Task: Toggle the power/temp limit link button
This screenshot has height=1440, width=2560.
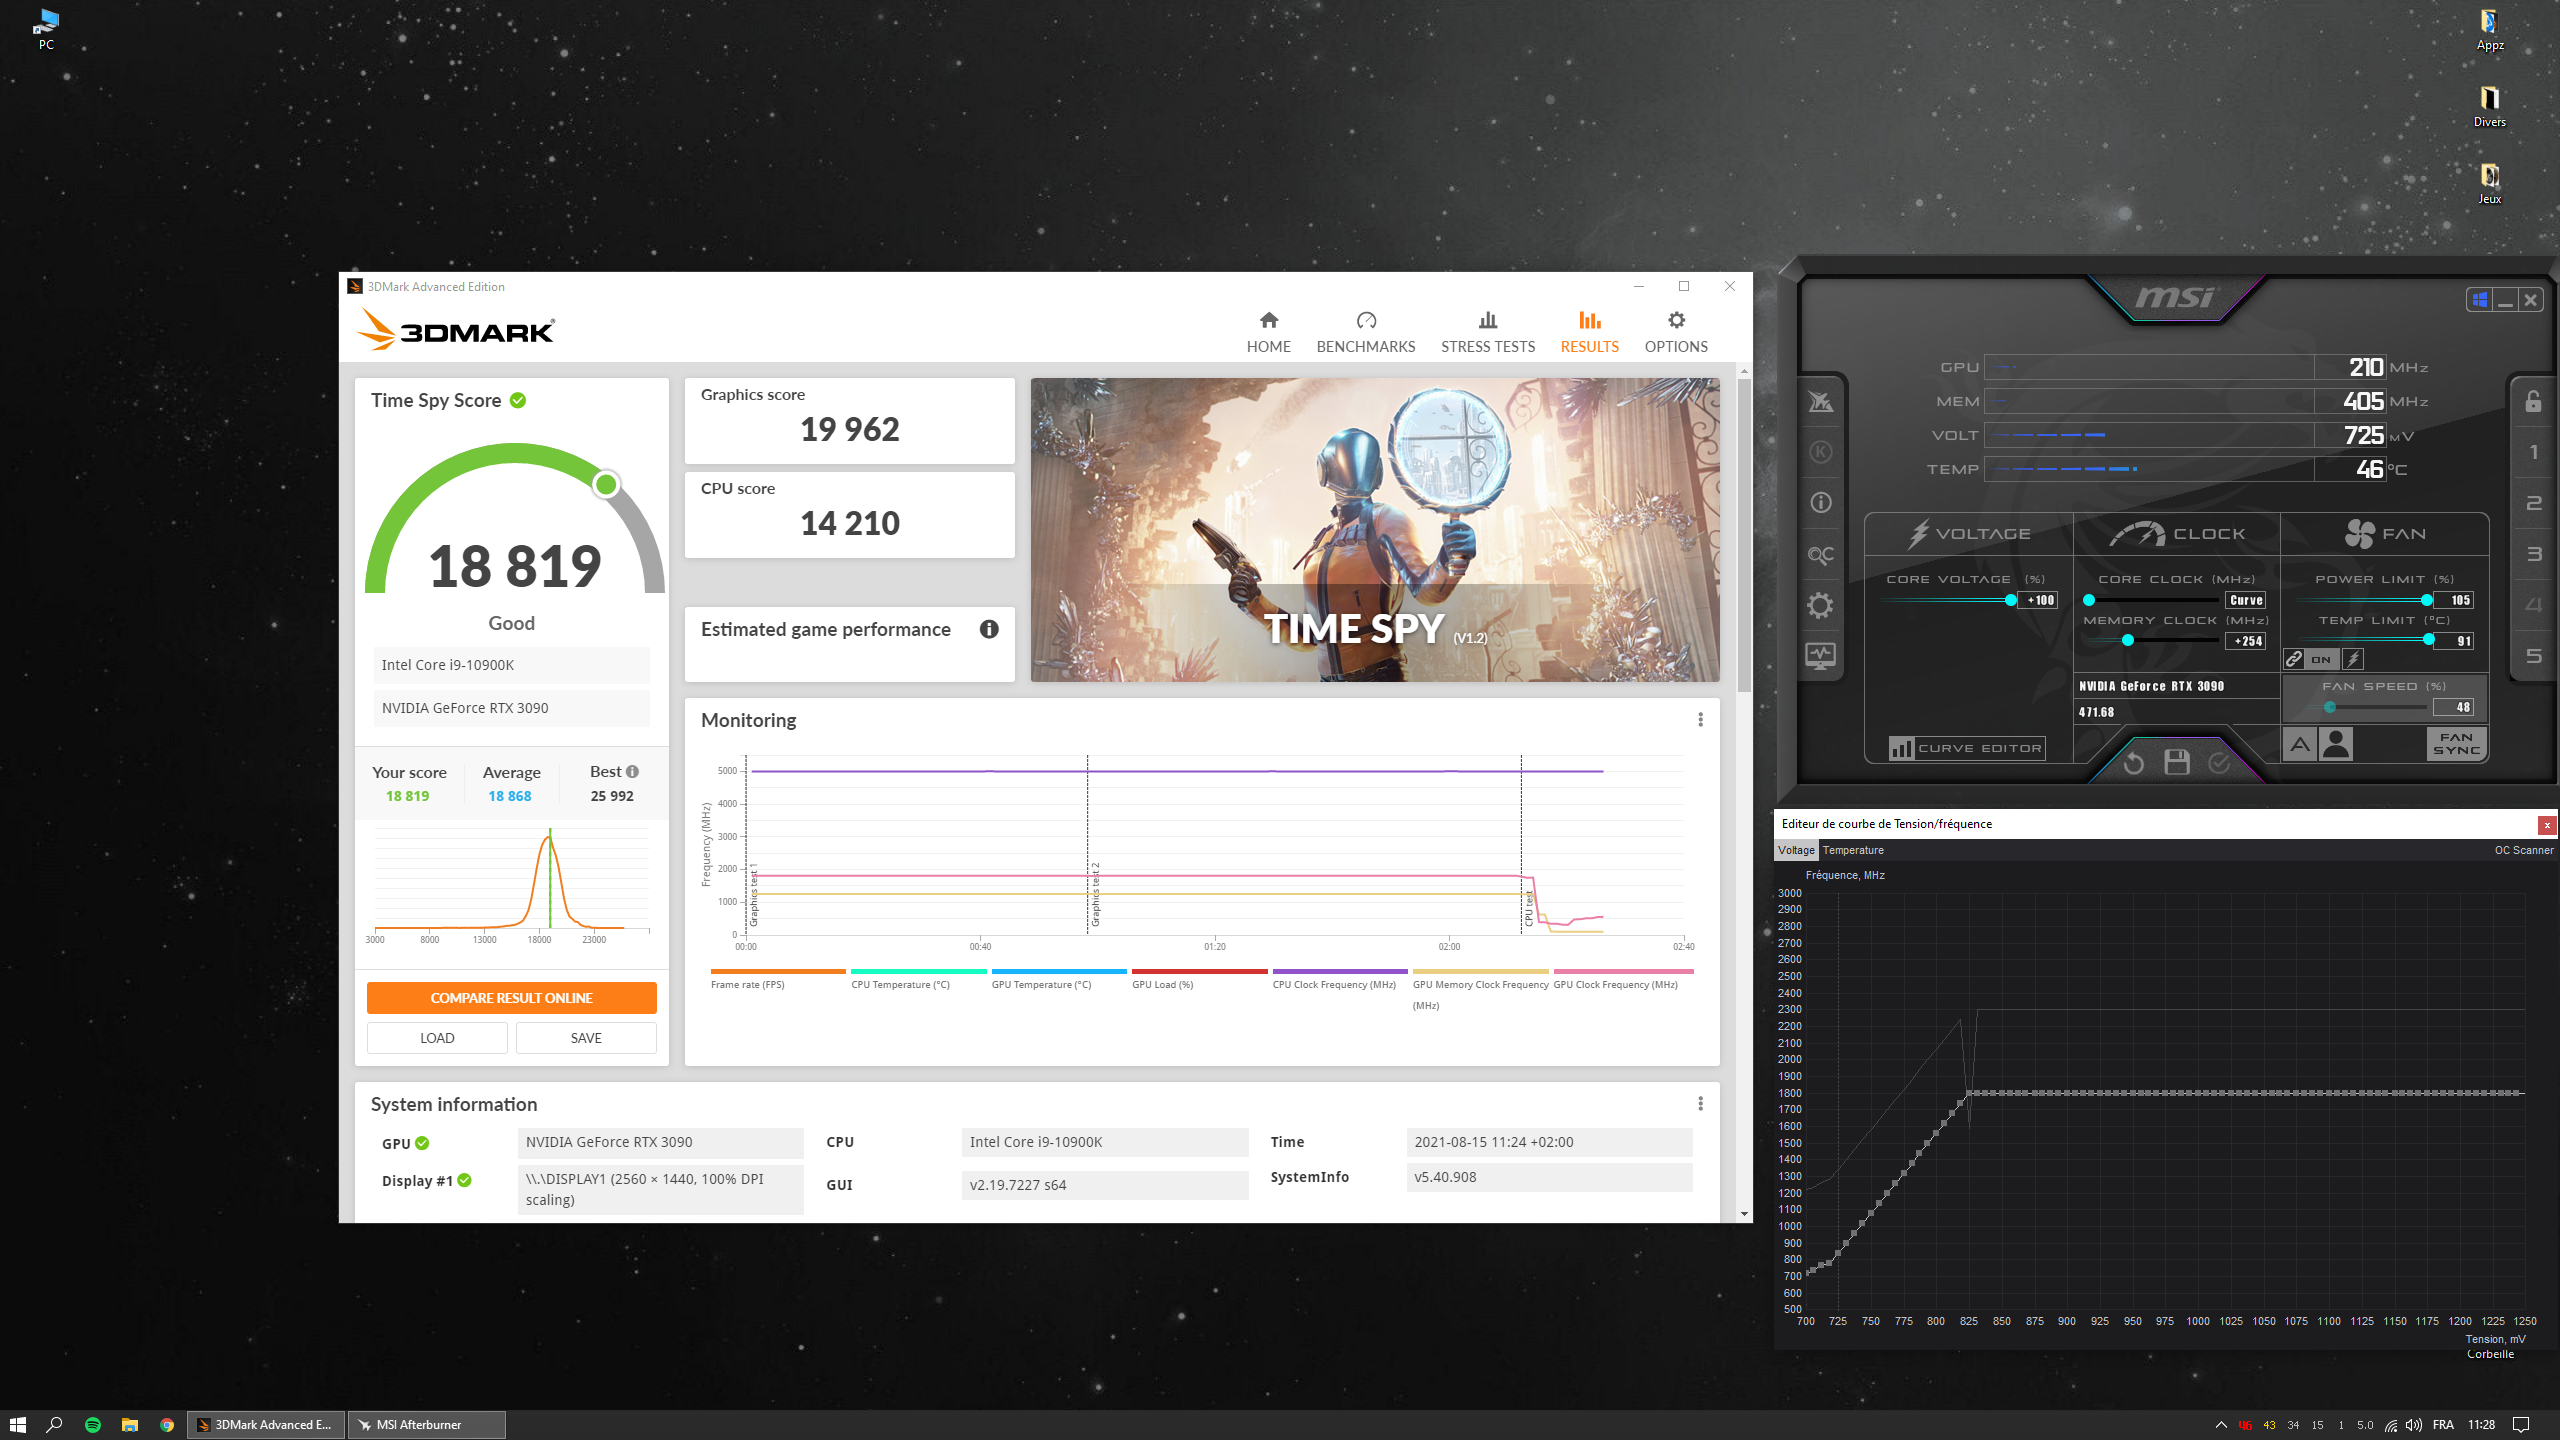Action: pyautogui.click(x=2294, y=659)
